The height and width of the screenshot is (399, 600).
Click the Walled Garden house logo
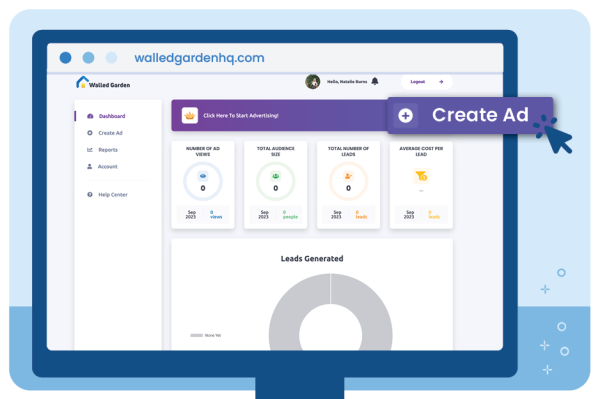pyautogui.click(x=82, y=82)
